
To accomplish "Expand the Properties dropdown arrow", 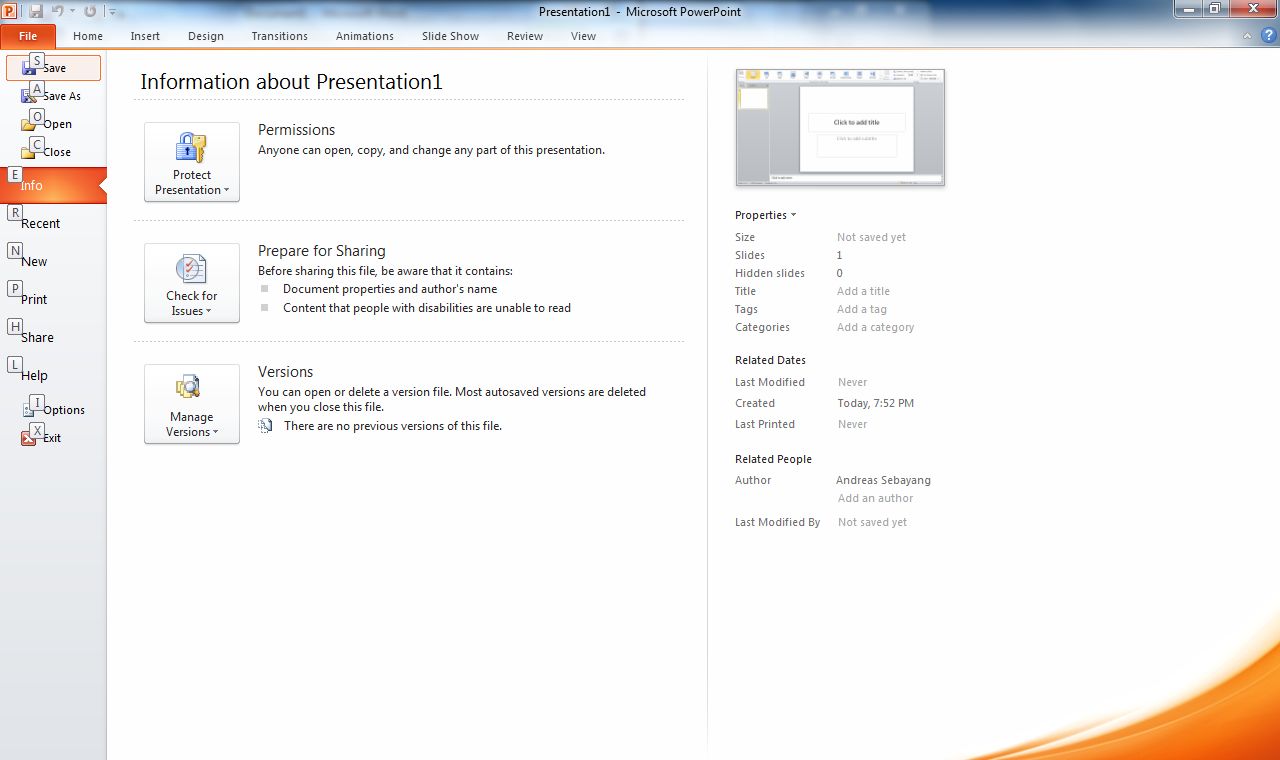I will 793,215.
